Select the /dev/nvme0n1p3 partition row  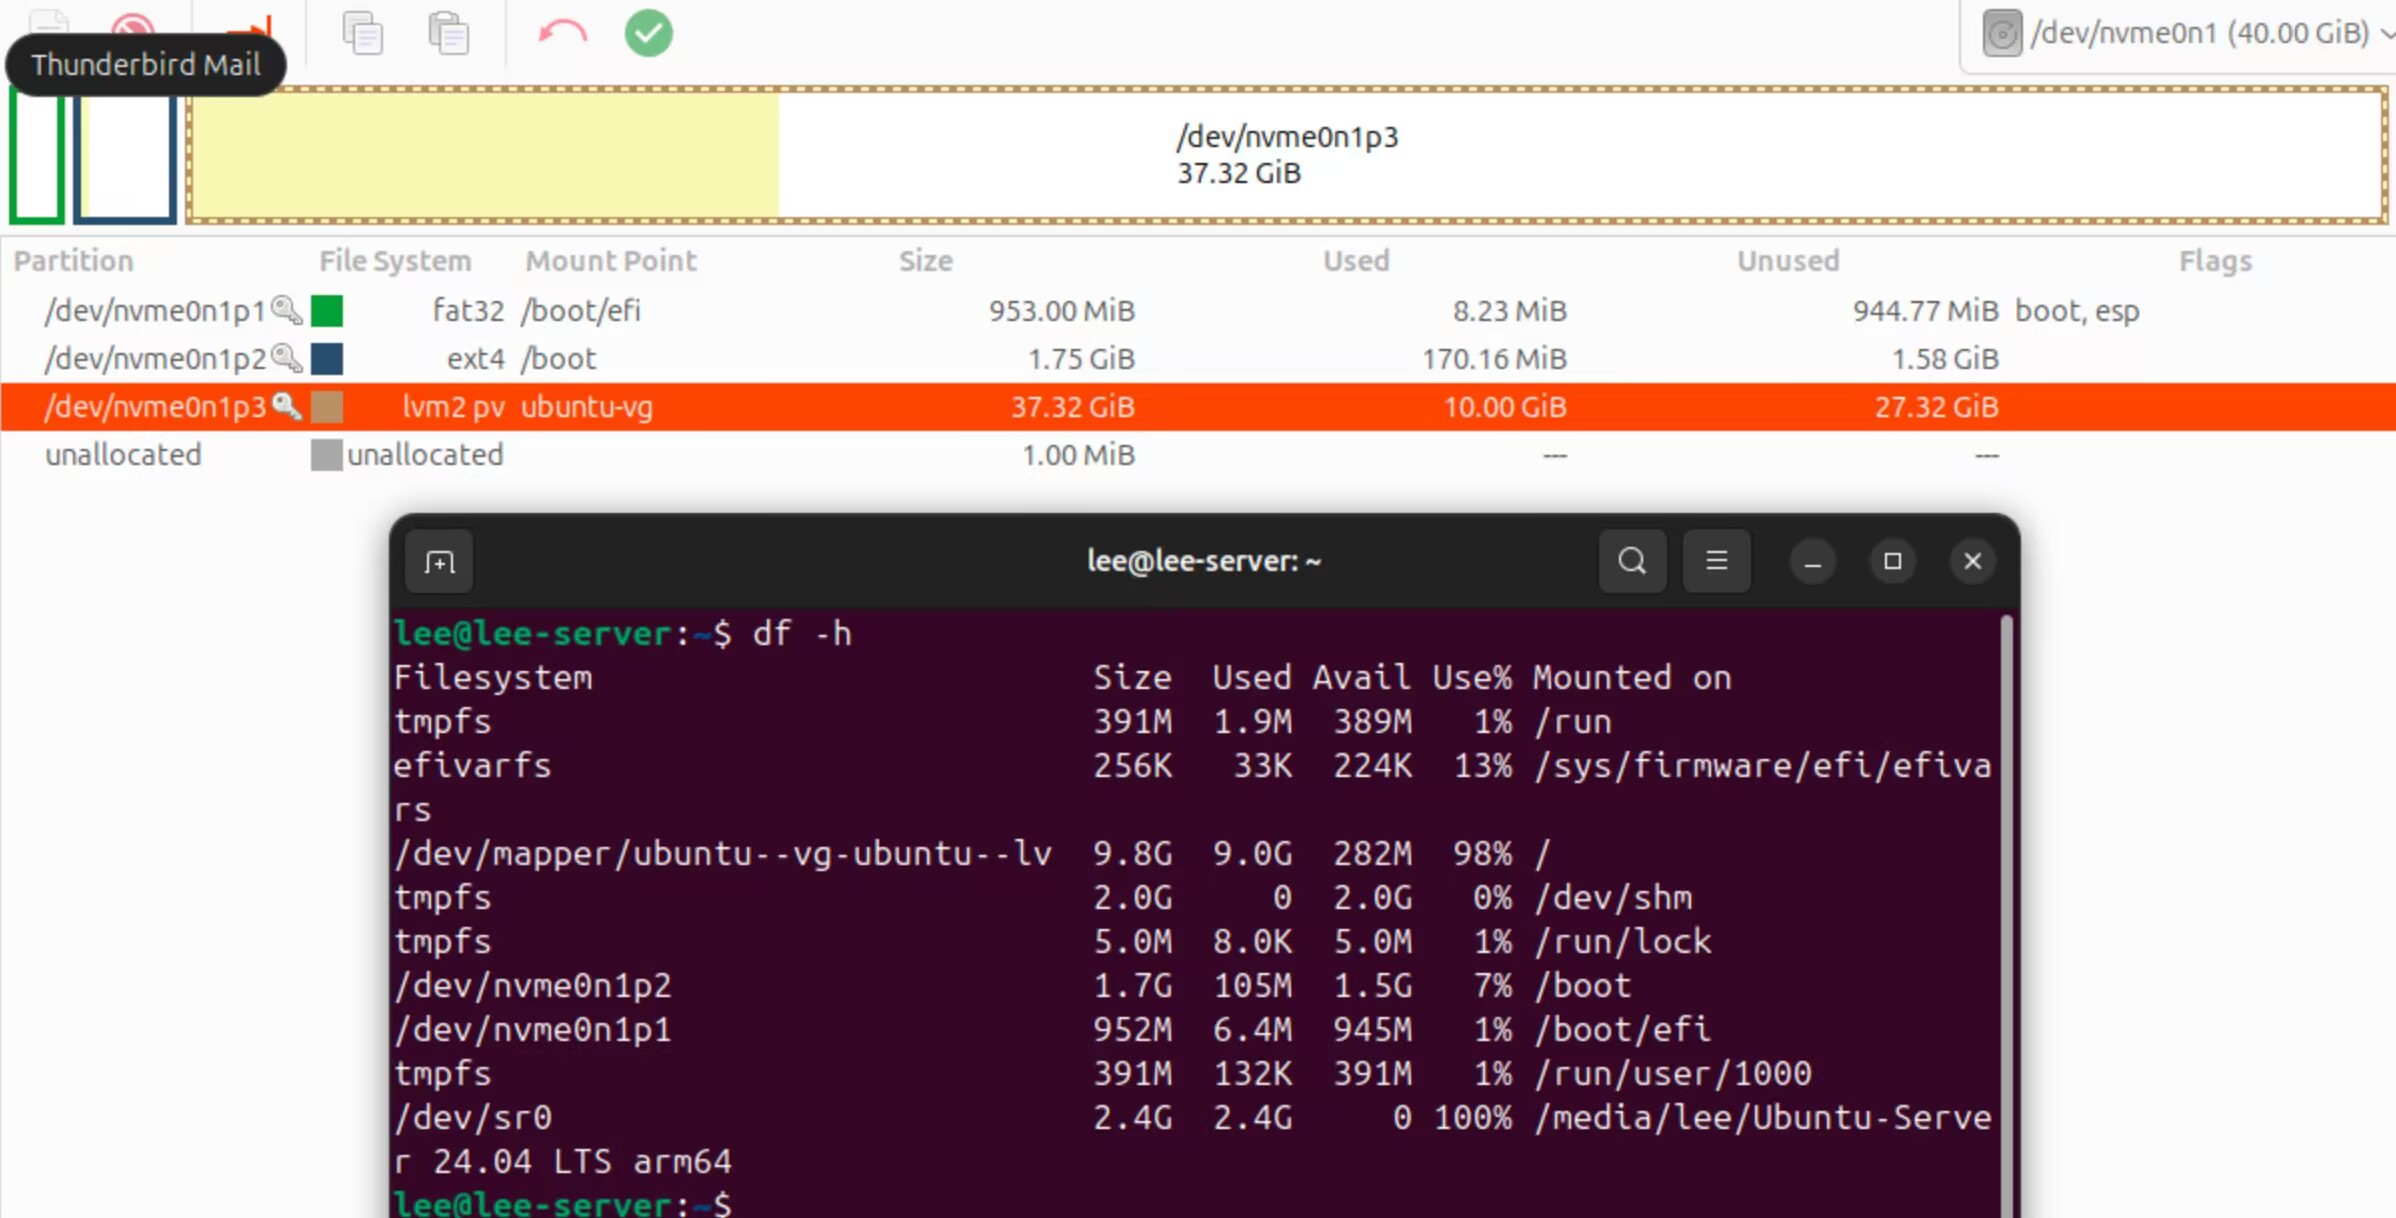[x=1198, y=407]
